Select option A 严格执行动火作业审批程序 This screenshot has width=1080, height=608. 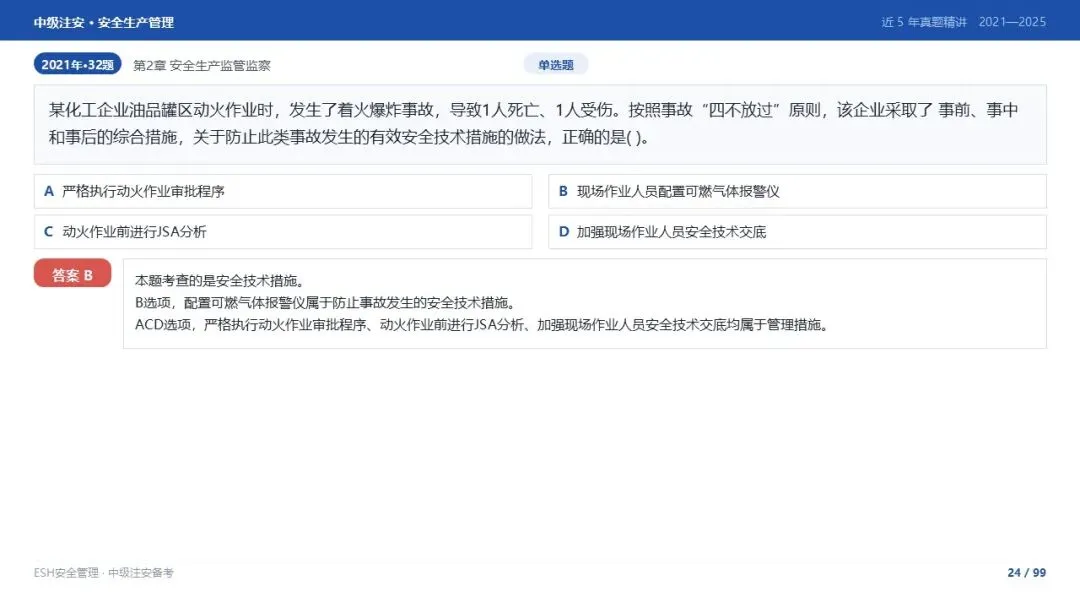(x=283, y=191)
